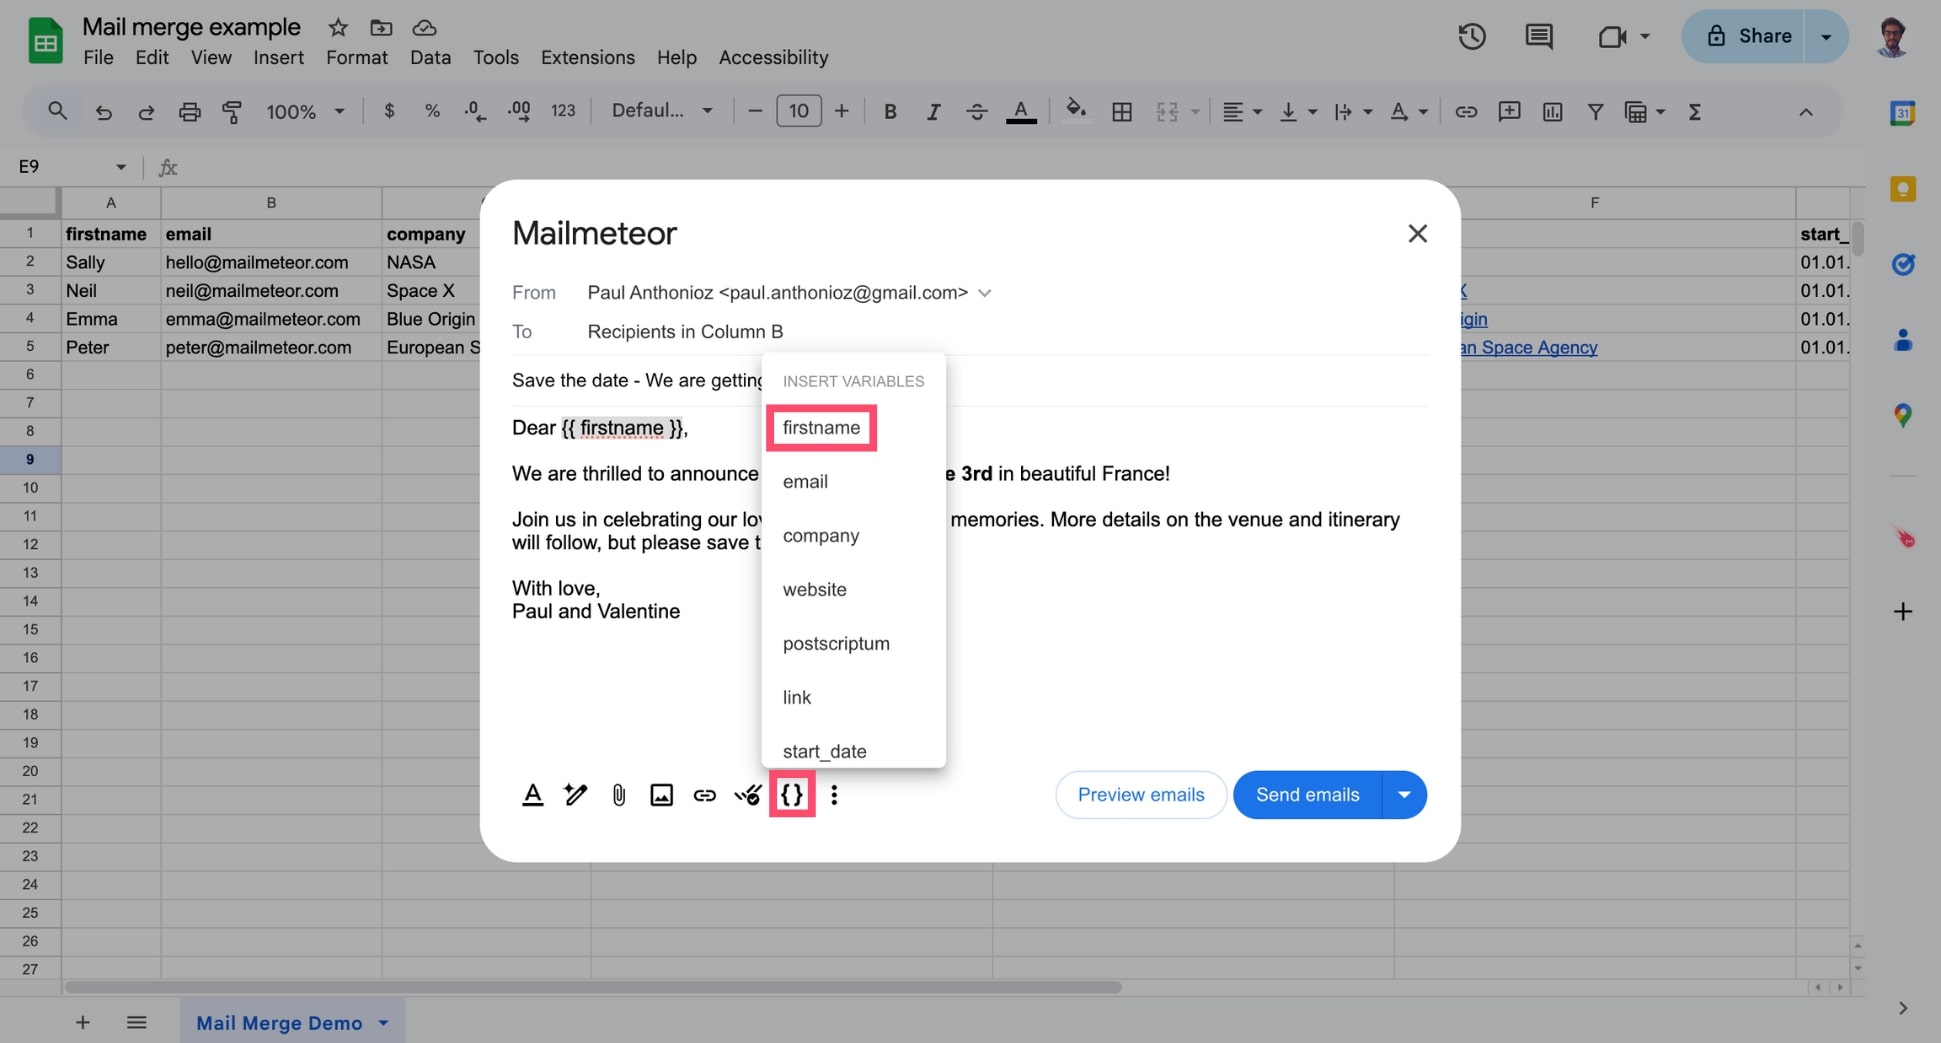
Task: Click the AI writing wand icon in Mailmeteor
Action: [x=575, y=794]
